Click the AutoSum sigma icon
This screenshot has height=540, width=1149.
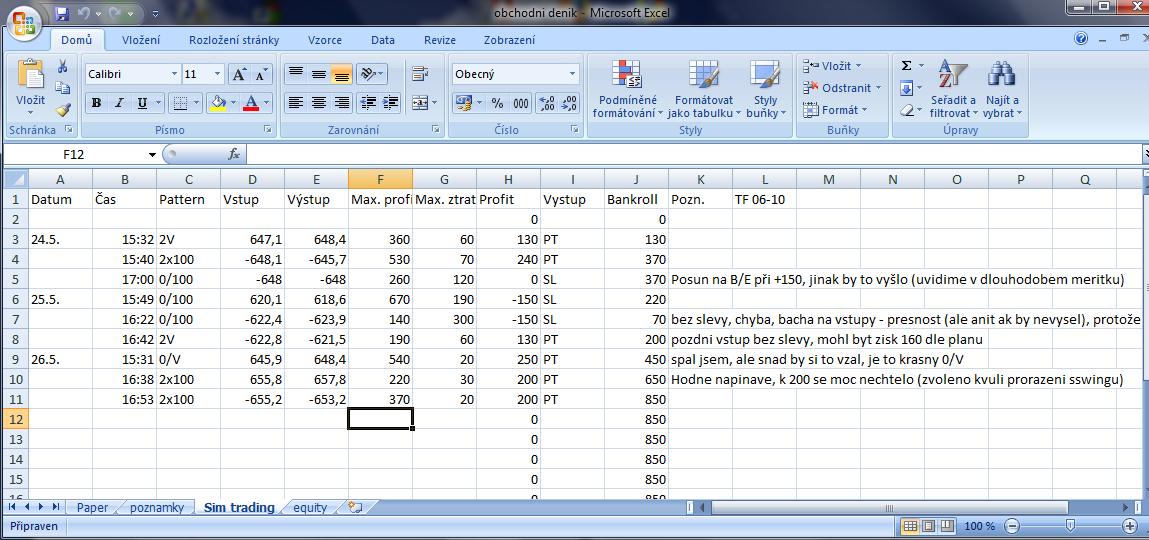click(906, 66)
